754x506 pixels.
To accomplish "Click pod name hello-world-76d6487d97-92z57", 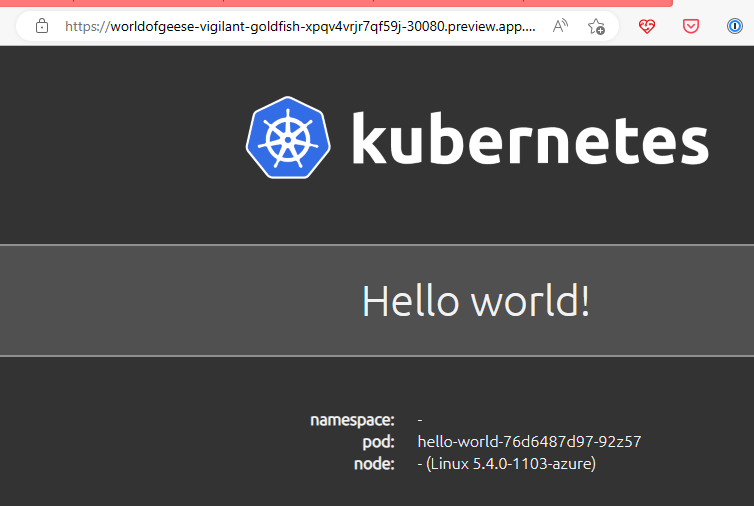I will pyautogui.click(x=529, y=442).
